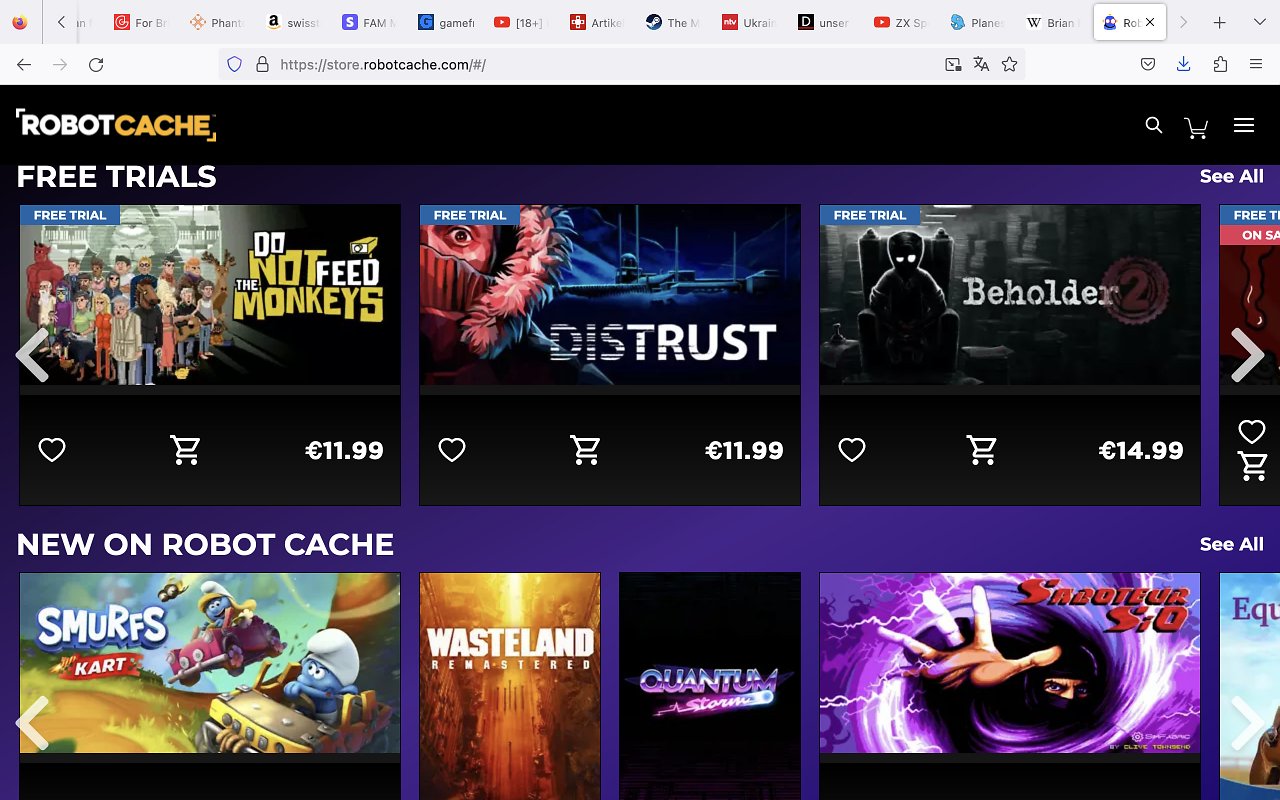This screenshot has width=1280, height=800.
Task: Switch to the Ukrain ntv tab
Action: pyautogui.click(x=750, y=22)
